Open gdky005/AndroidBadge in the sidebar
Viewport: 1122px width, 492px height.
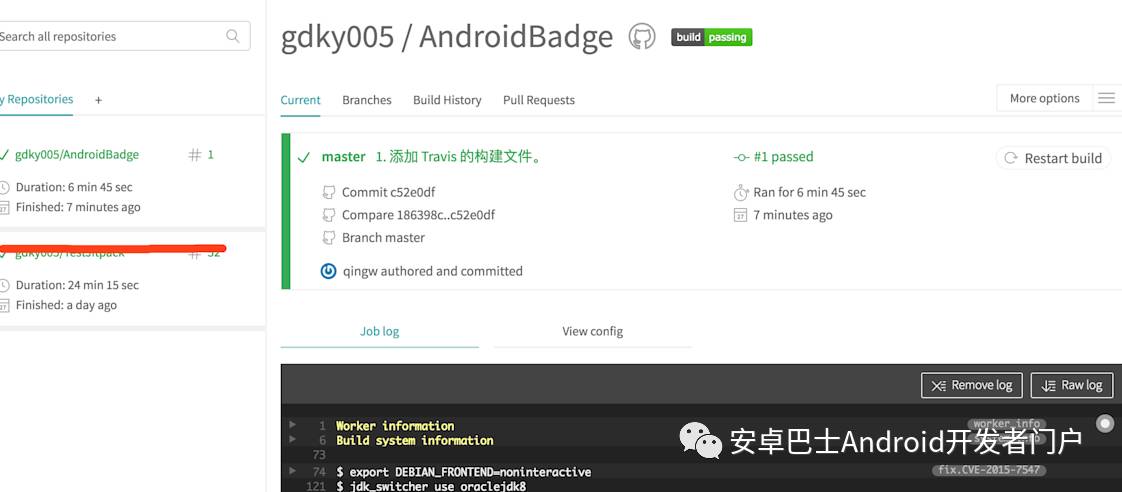77,154
